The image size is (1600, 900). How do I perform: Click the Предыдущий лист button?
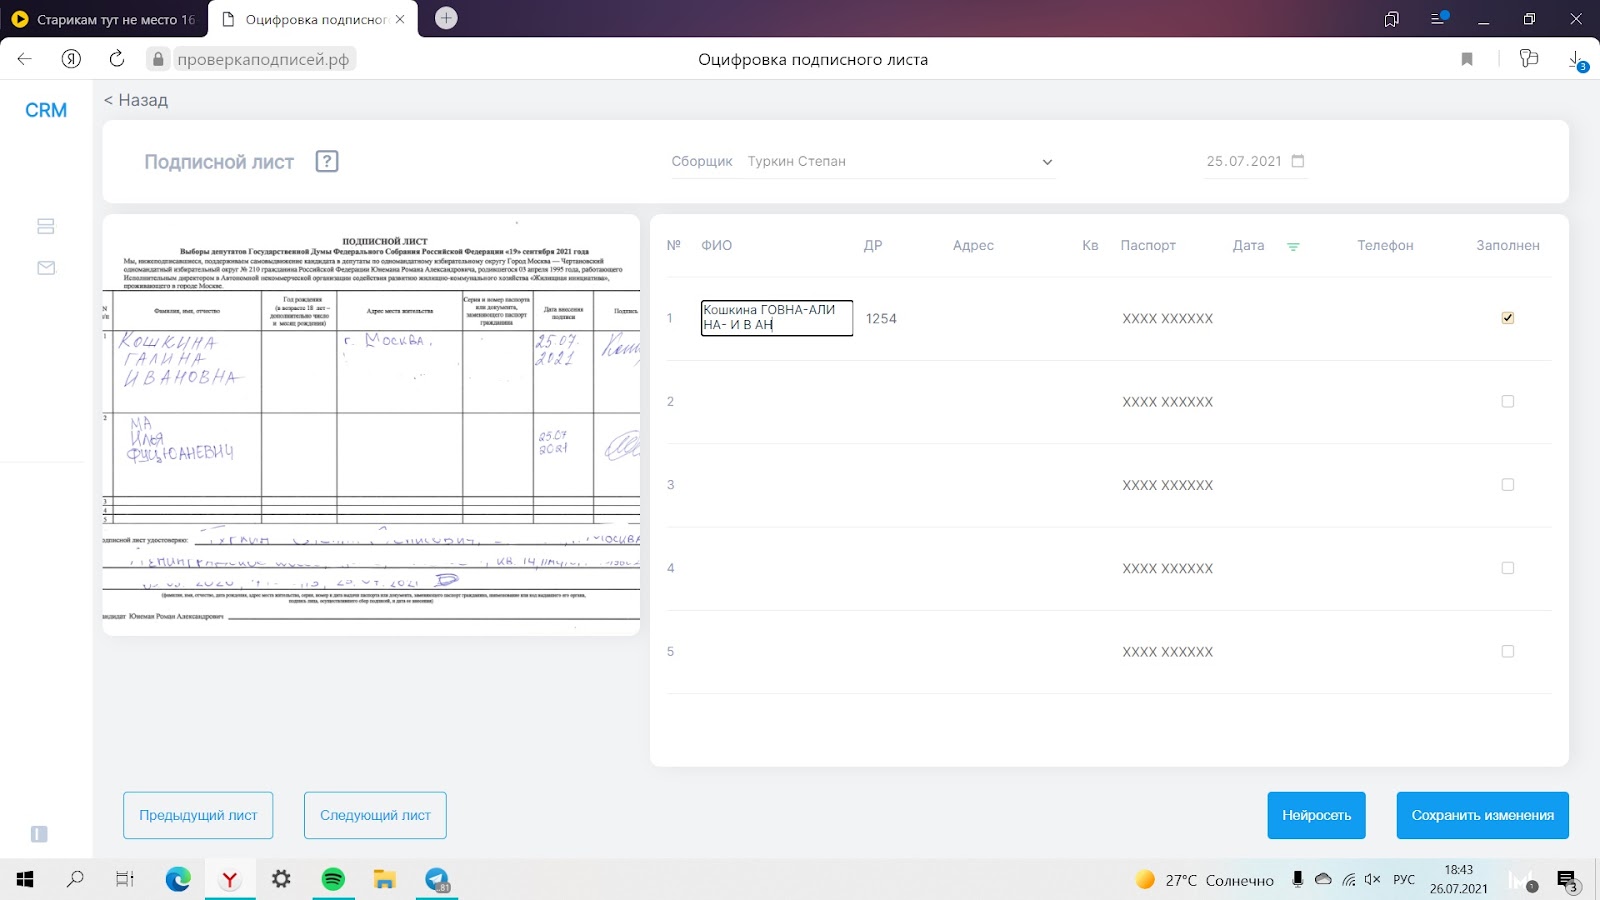[x=198, y=815]
